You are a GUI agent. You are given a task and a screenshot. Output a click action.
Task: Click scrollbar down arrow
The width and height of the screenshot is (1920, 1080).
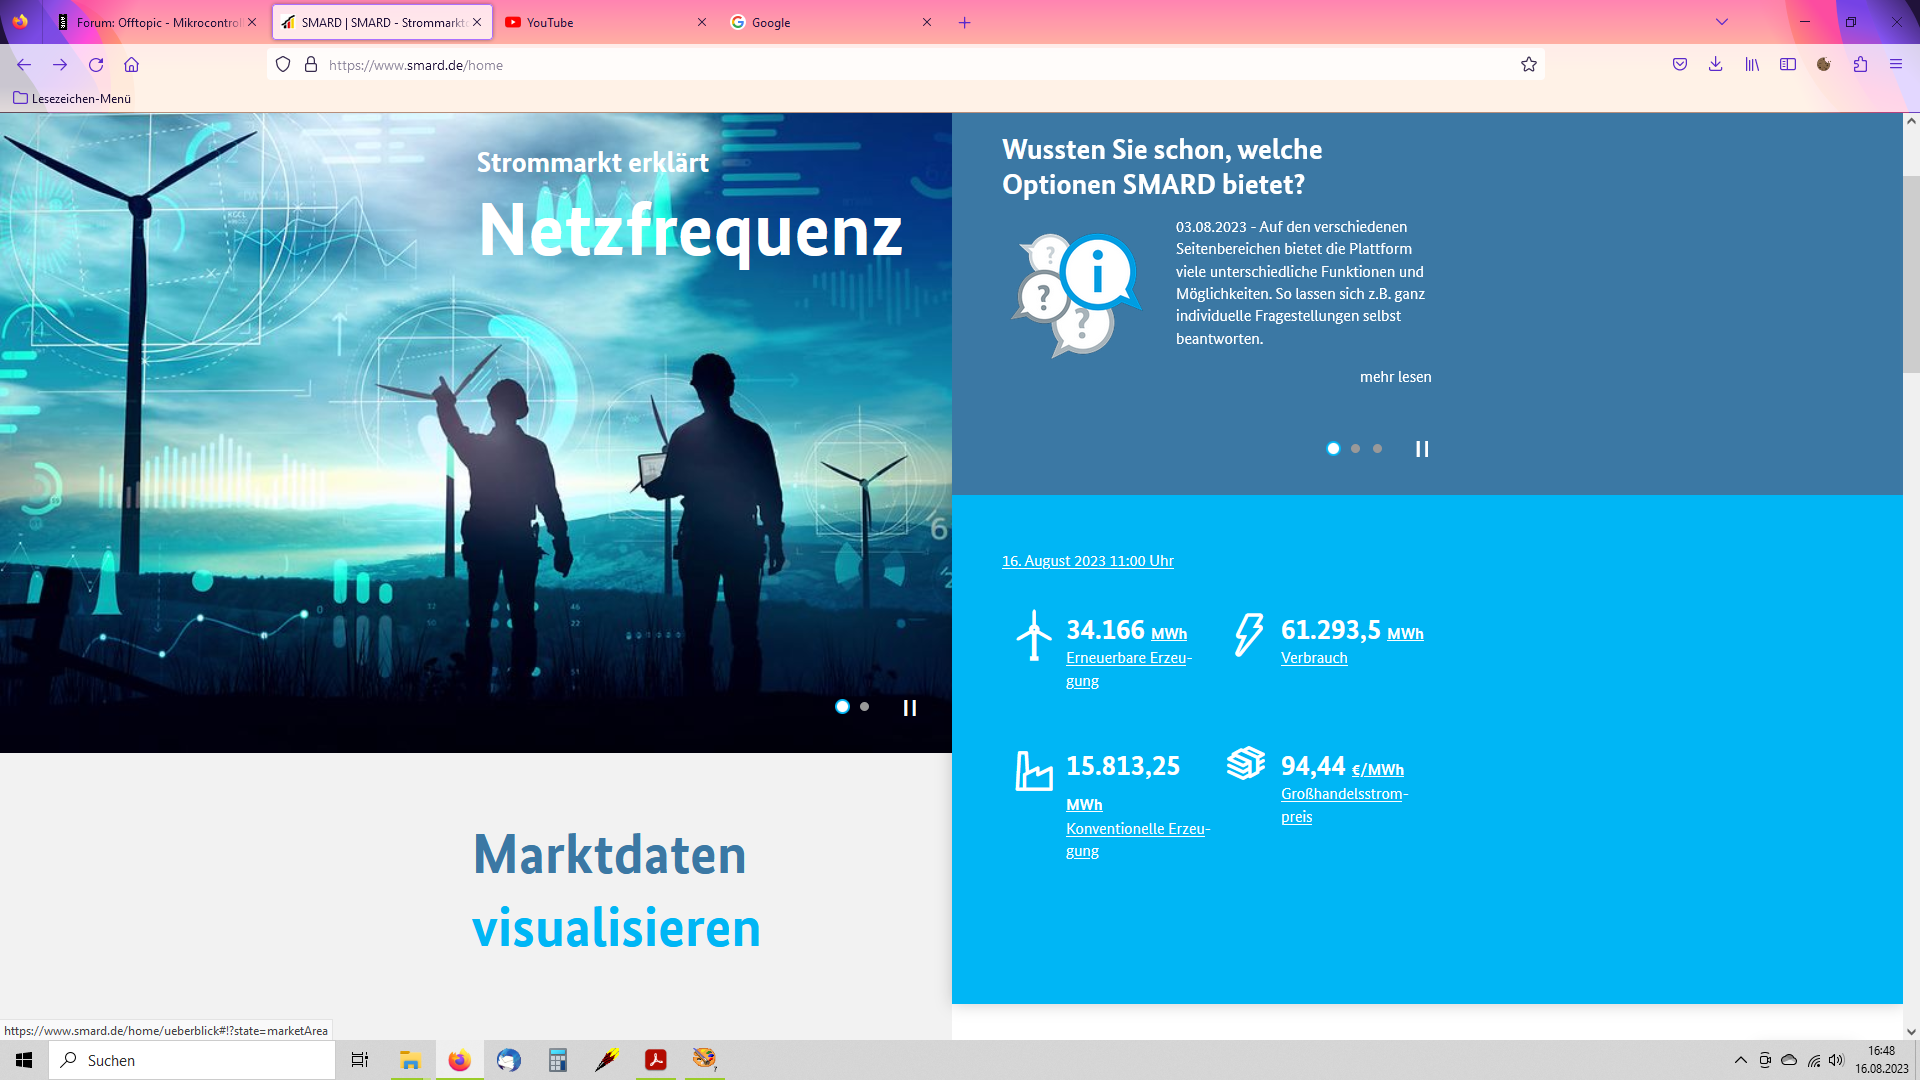coord(1911,1031)
